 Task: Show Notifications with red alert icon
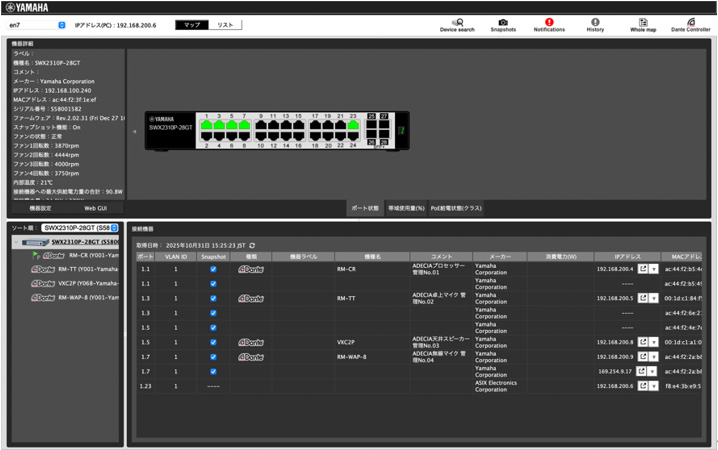[549, 24]
